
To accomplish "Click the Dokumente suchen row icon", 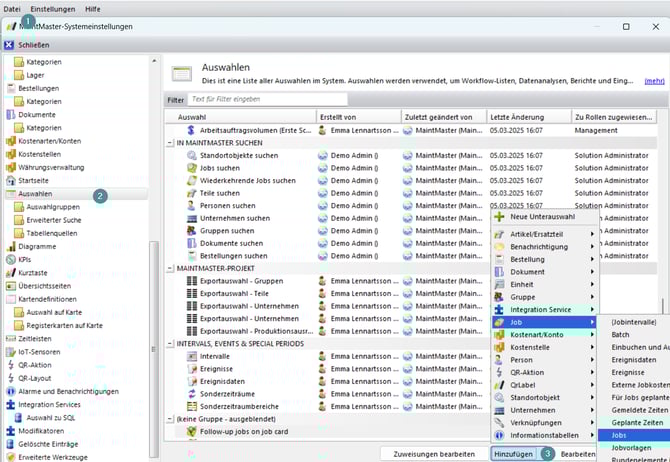I will coord(192,243).
